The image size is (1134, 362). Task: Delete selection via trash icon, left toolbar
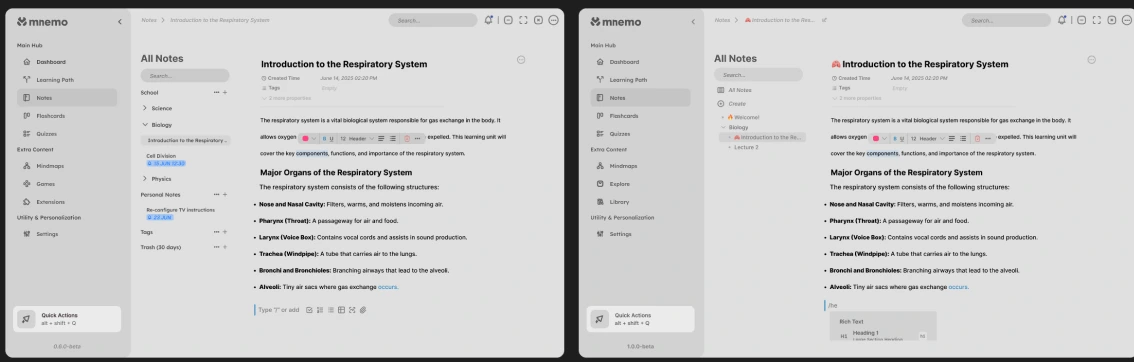407,138
